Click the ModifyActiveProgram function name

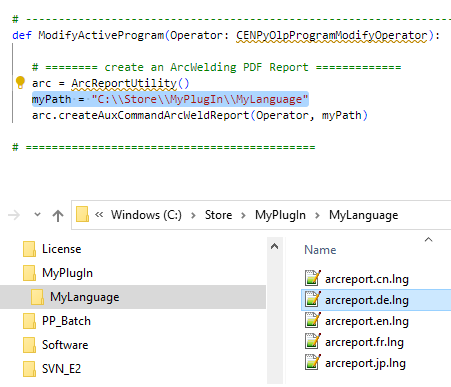[x=101, y=35]
